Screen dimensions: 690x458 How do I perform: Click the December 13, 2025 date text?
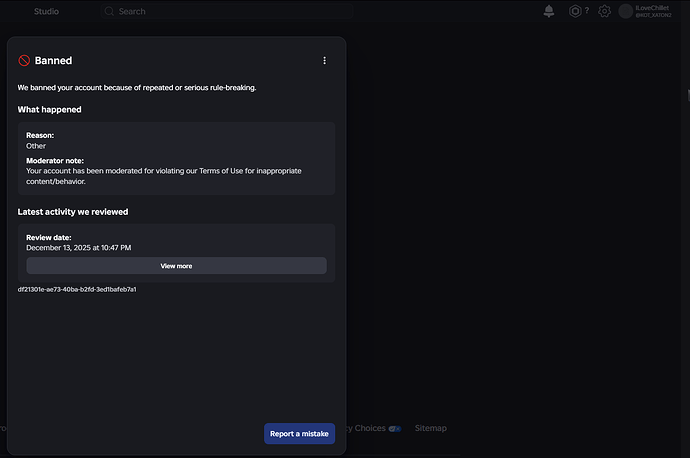point(78,248)
